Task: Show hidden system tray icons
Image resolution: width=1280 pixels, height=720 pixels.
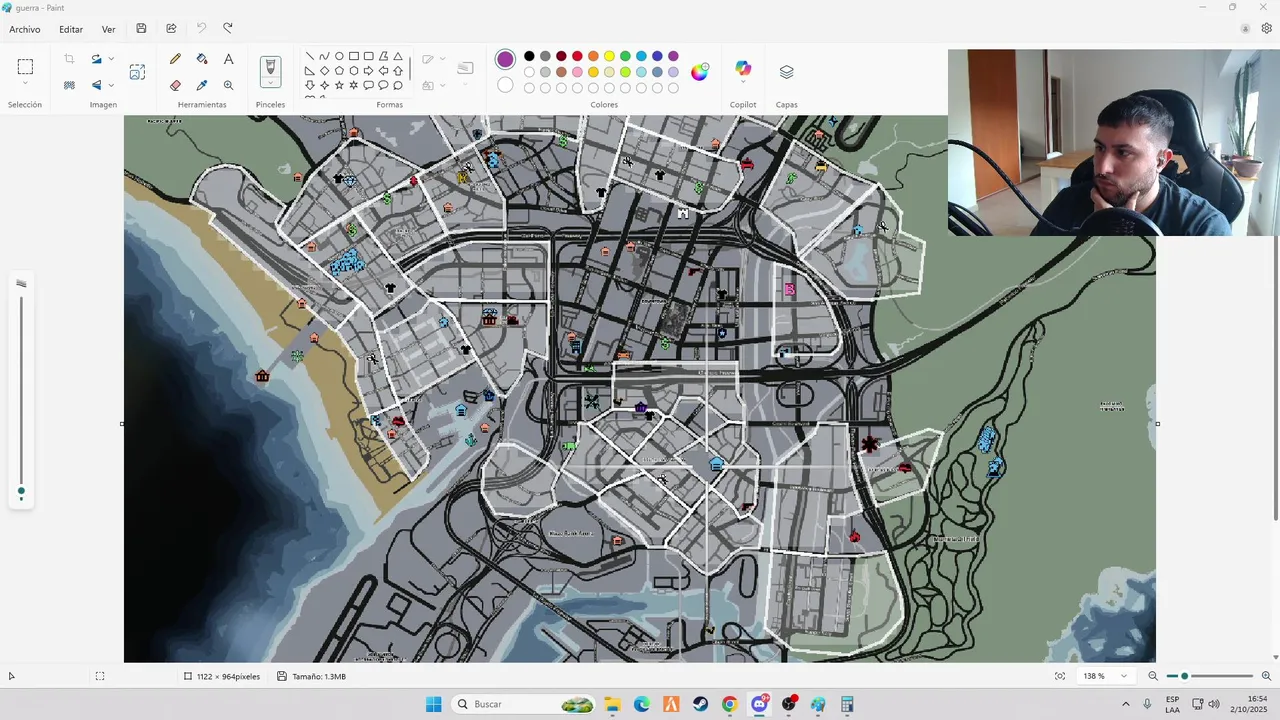Action: [x=1125, y=704]
